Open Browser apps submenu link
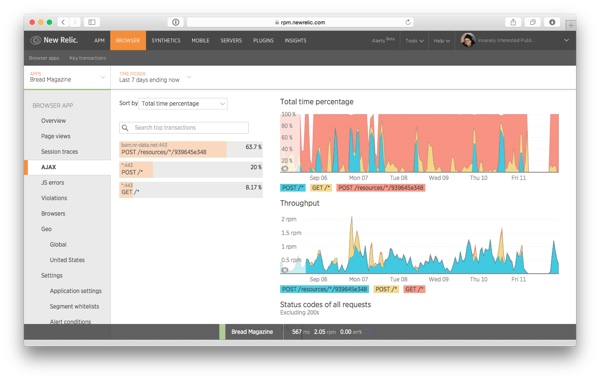 [x=44, y=58]
